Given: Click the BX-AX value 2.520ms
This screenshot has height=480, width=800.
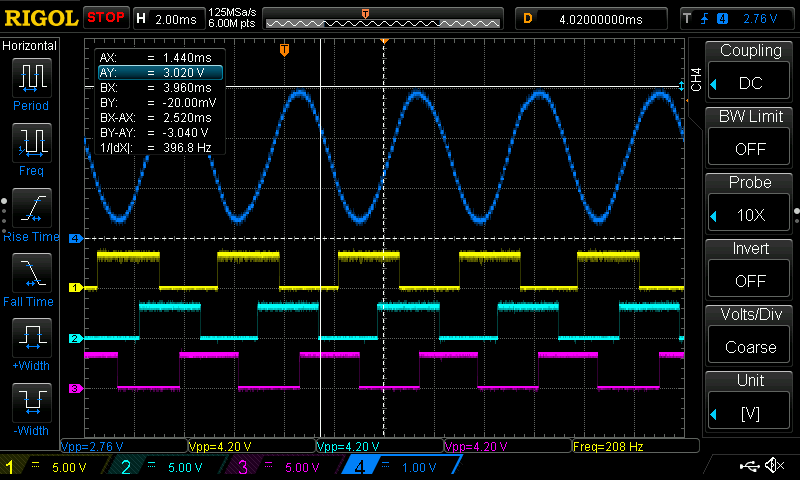Looking at the screenshot, I should pos(187,118).
